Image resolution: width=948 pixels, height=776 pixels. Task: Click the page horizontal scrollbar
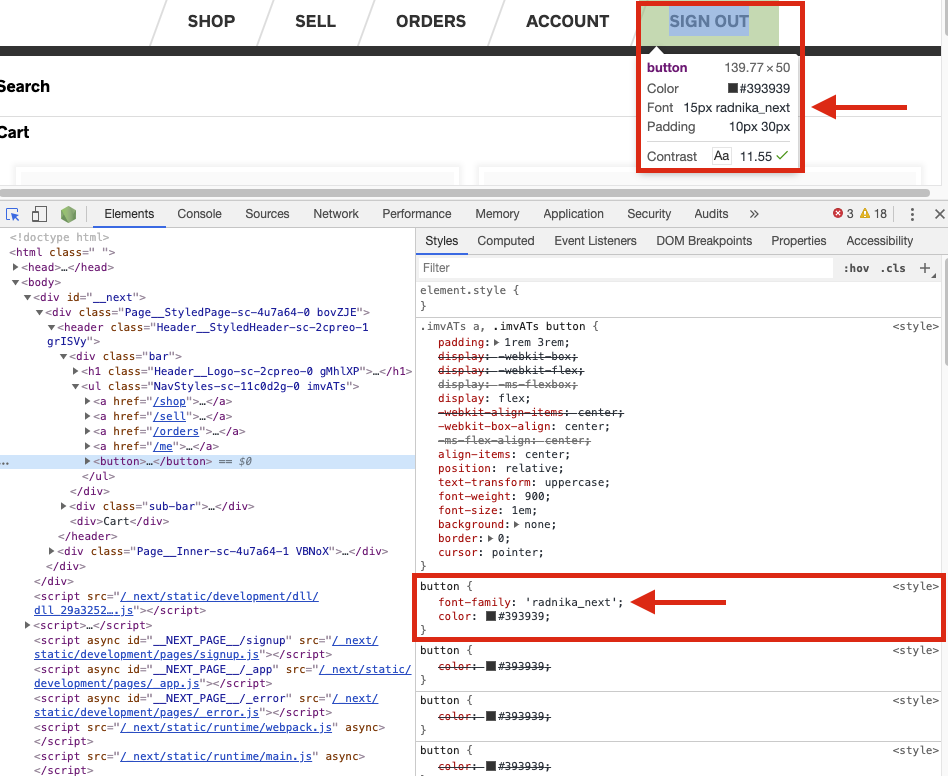point(464,193)
